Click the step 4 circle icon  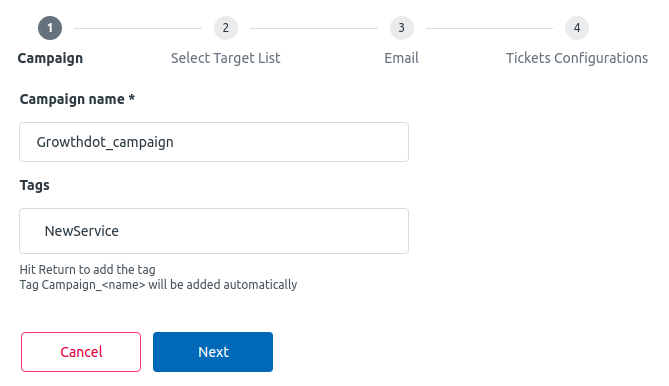click(x=577, y=28)
